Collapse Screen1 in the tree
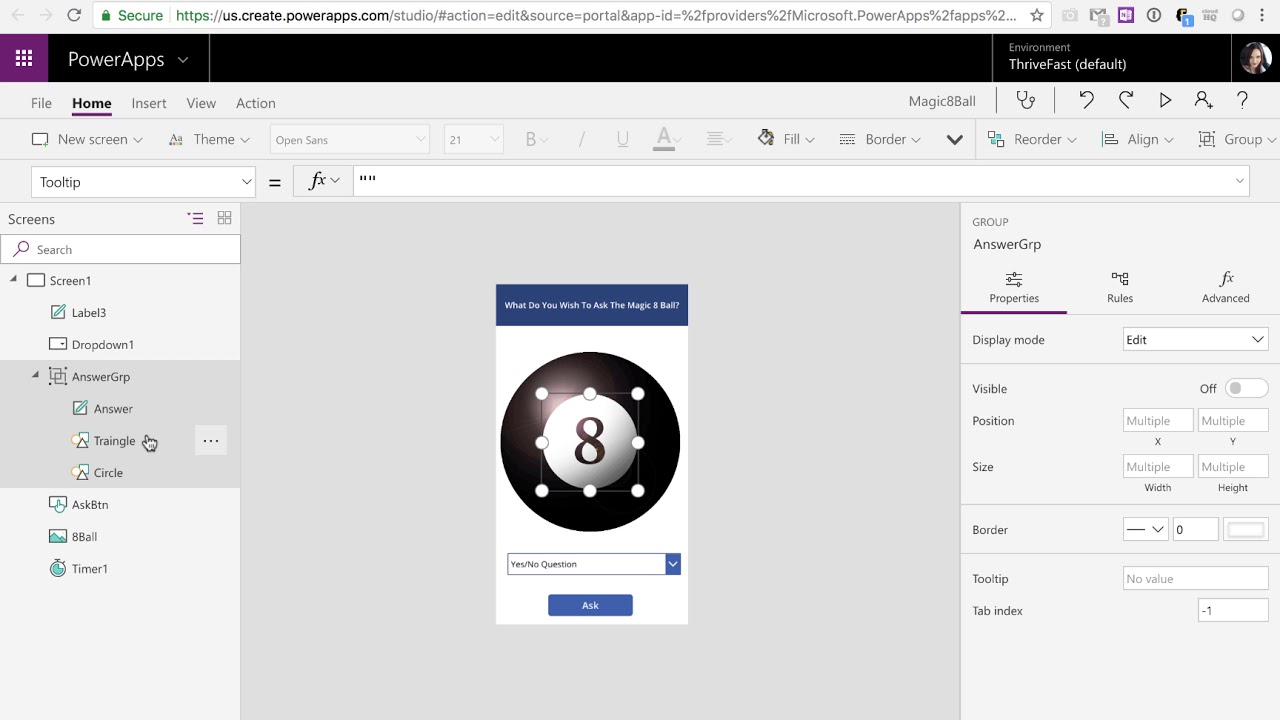1280x720 pixels. pos(13,280)
